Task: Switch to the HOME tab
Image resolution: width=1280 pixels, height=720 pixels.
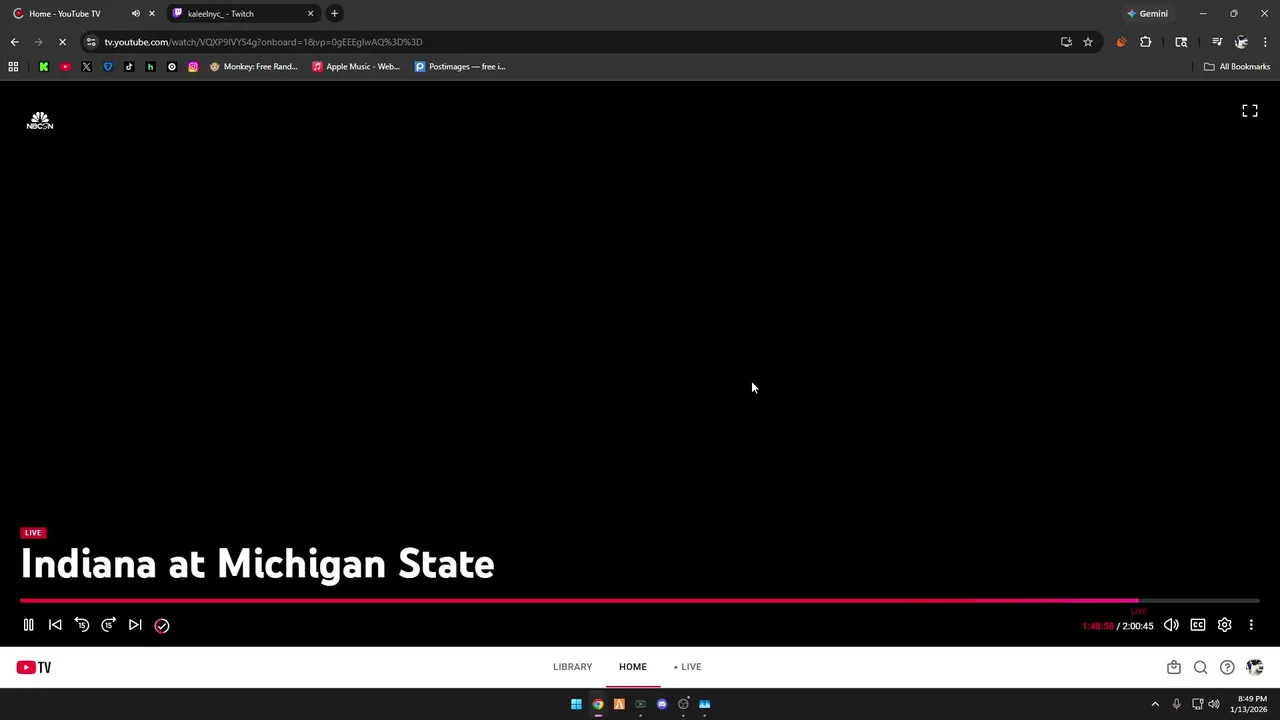Action: coord(632,667)
